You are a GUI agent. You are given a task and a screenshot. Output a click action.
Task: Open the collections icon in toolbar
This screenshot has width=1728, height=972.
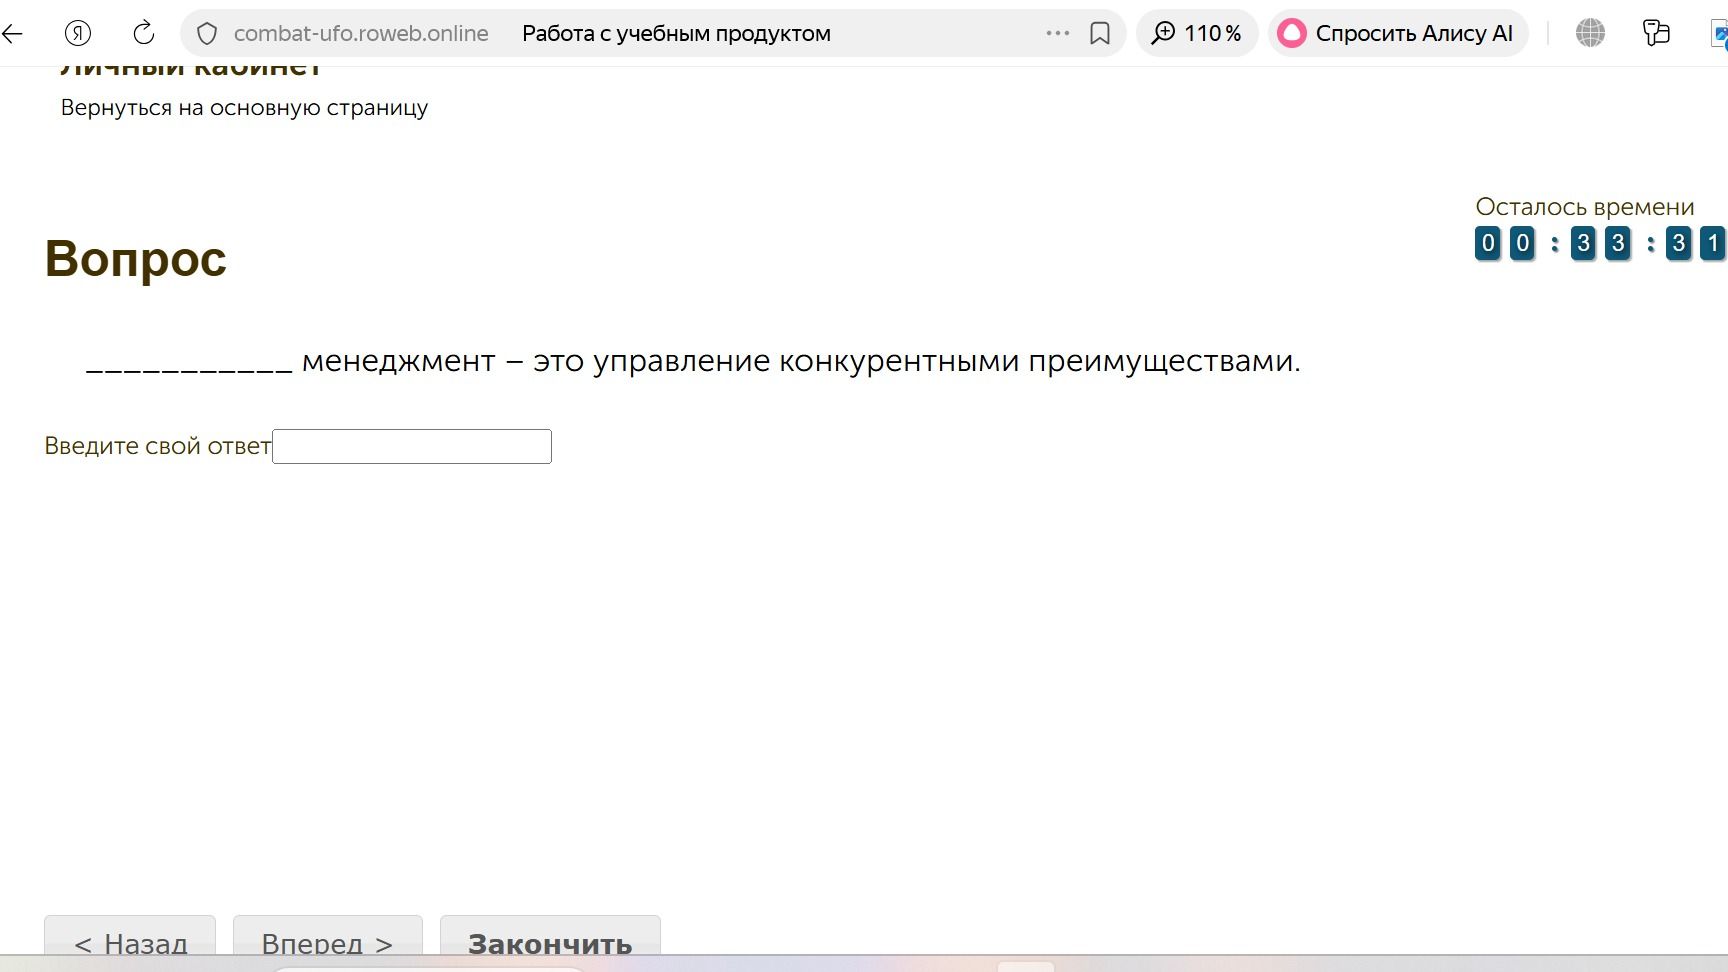coord(1656,33)
